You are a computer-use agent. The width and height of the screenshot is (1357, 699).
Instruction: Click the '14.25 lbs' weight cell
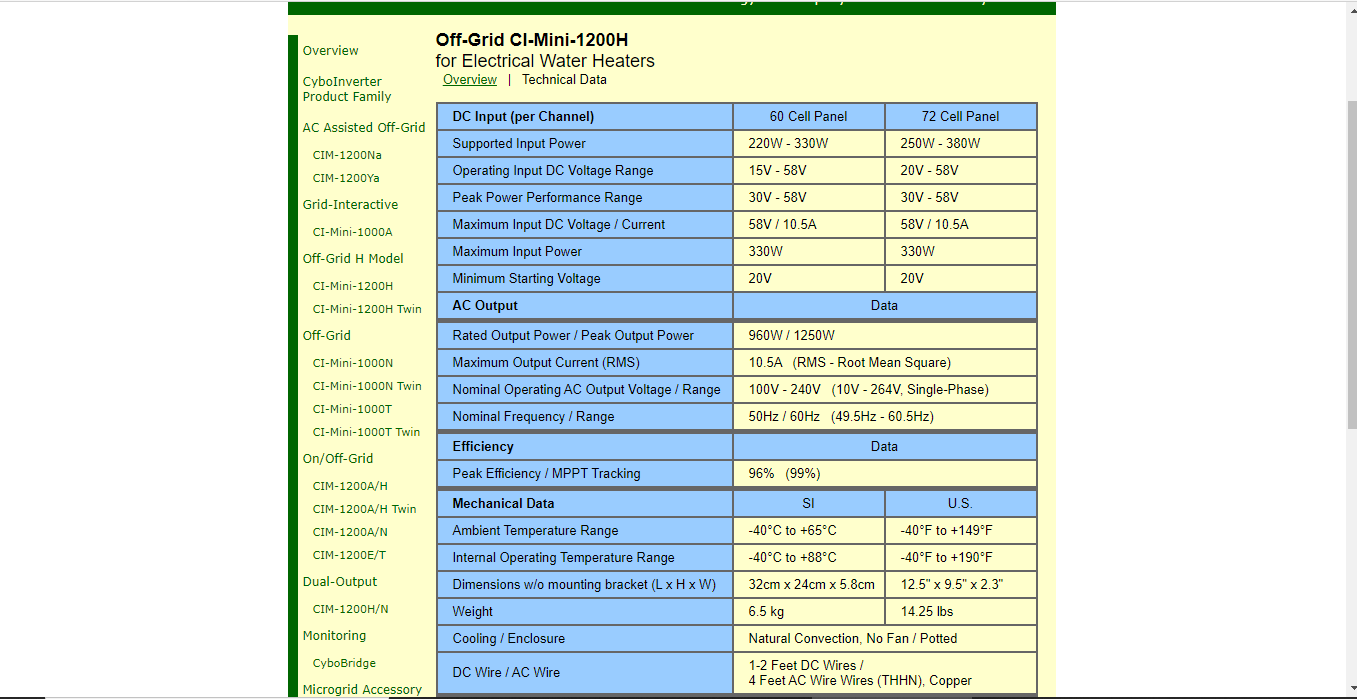coord(961,612)
